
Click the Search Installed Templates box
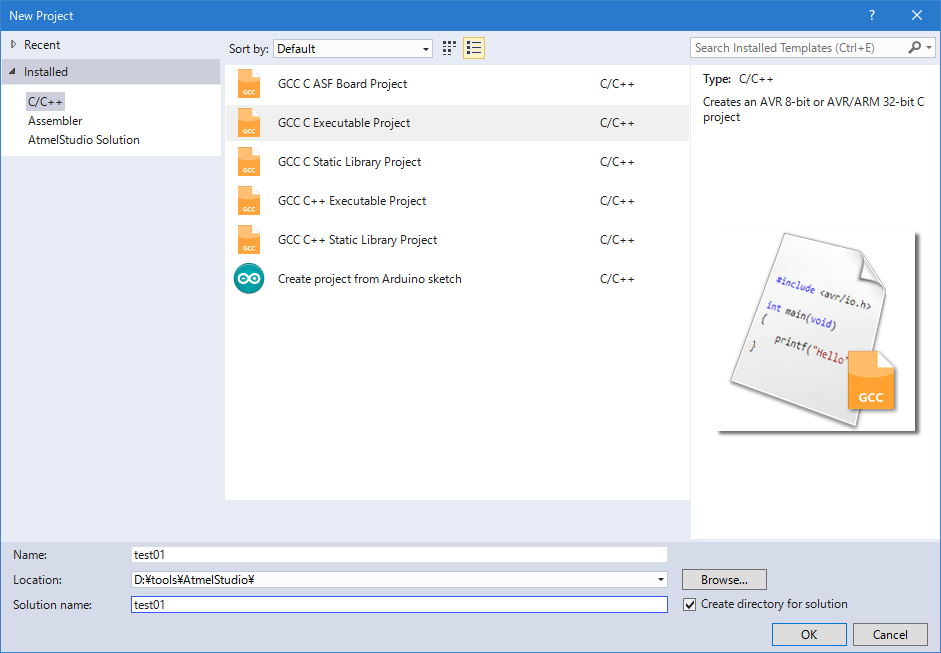coord(798,47)
